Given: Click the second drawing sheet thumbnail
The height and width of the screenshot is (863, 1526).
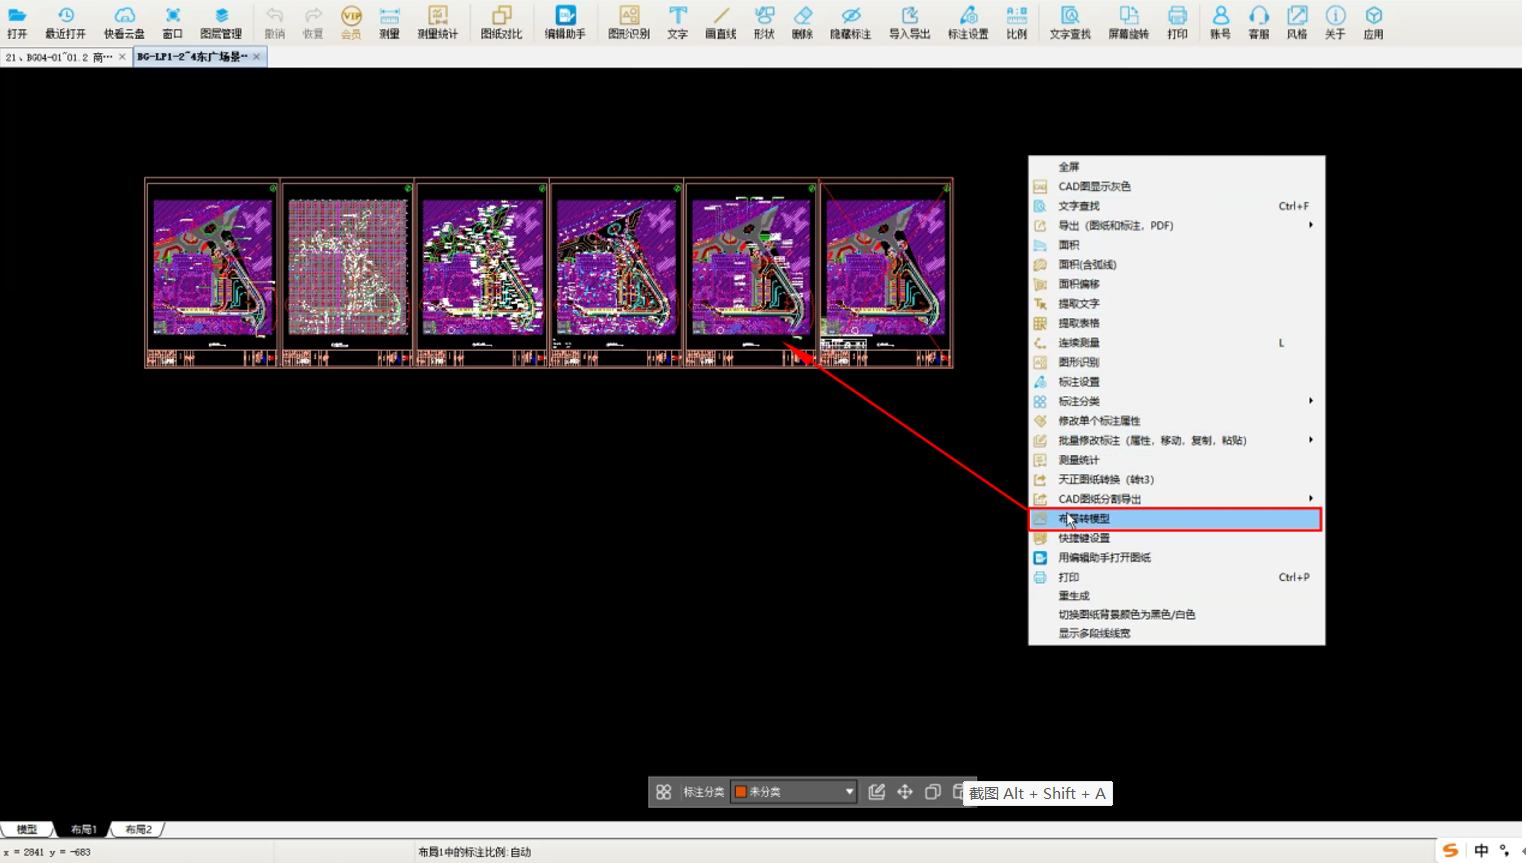Looking at the screenshot, I should (x=348, y=273).
